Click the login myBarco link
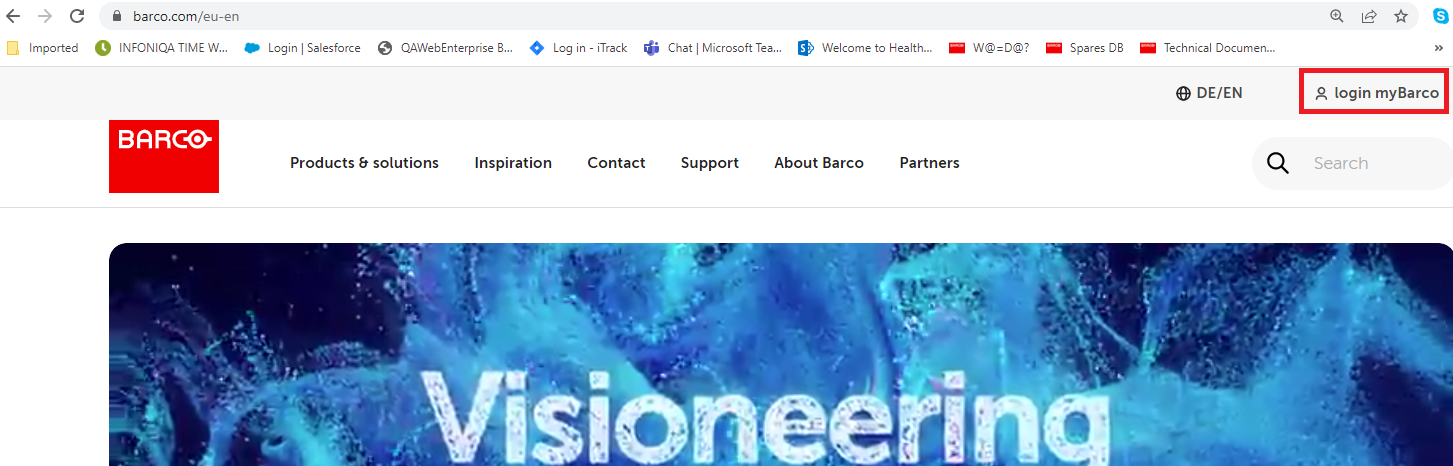 (x=1376, y=93)
